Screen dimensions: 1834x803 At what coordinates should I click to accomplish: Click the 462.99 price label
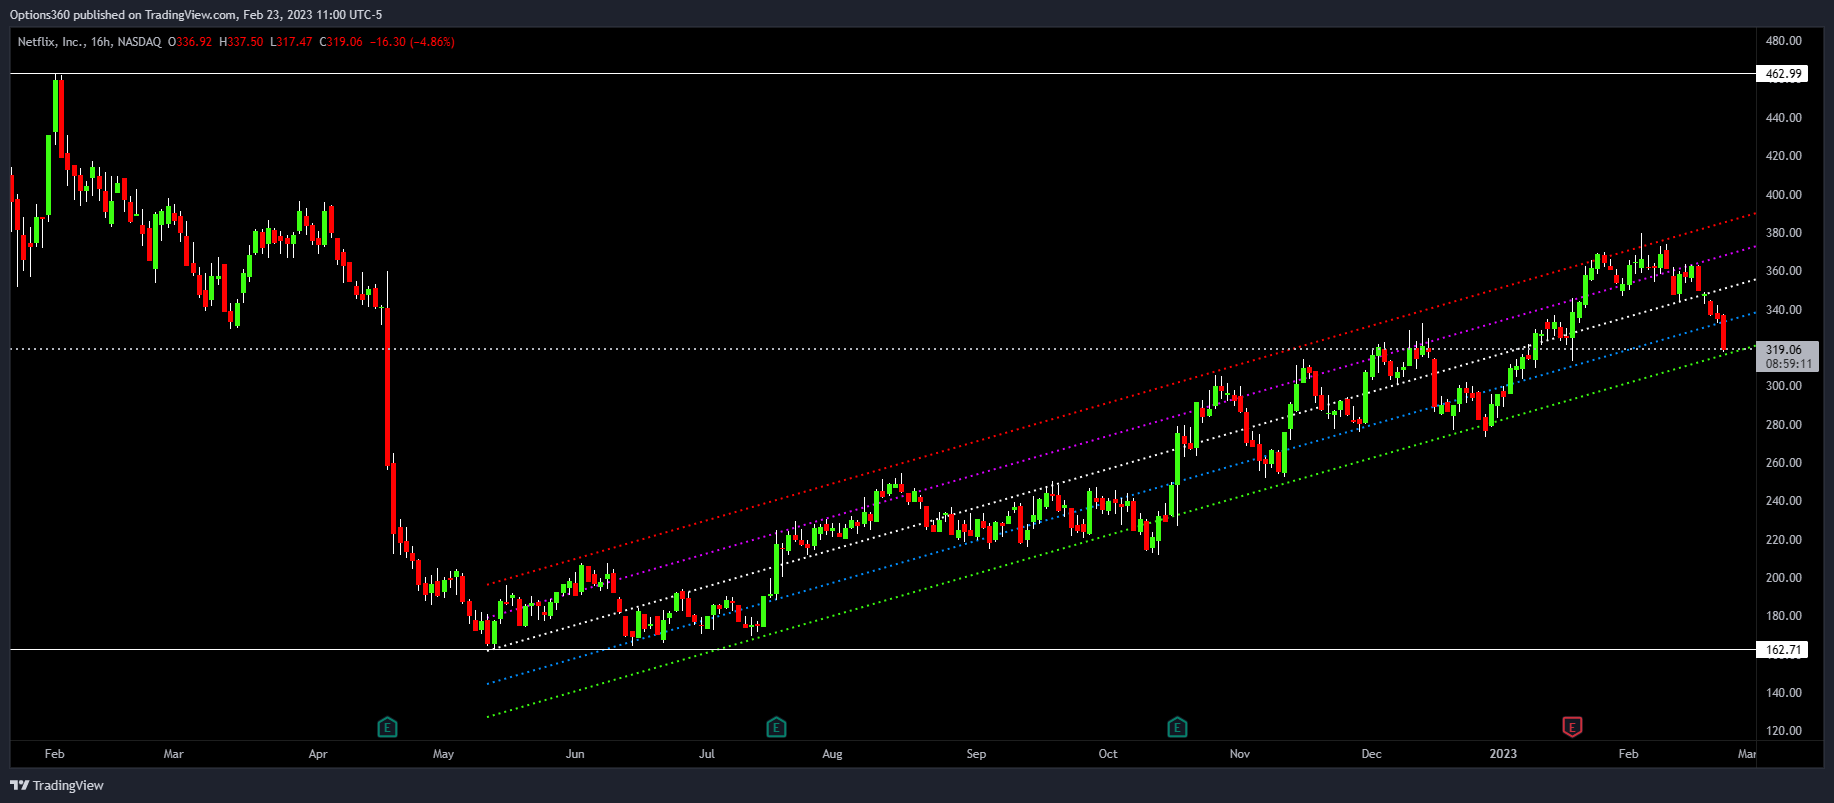1783,74
